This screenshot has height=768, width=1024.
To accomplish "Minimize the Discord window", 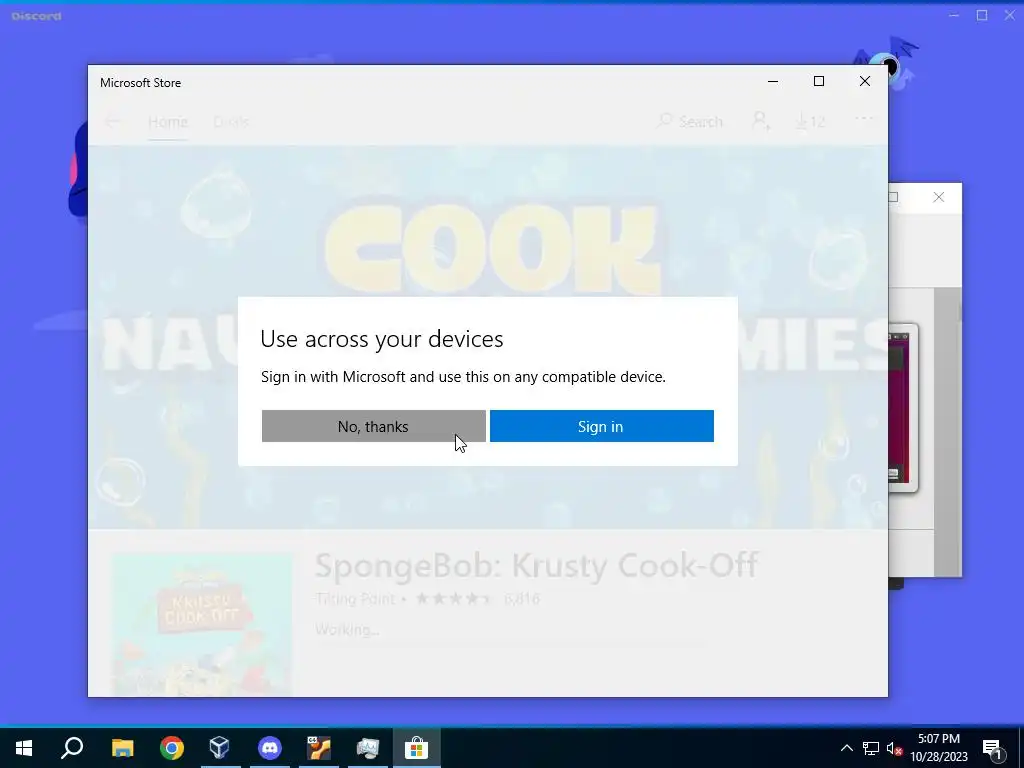I will point(954,15).
